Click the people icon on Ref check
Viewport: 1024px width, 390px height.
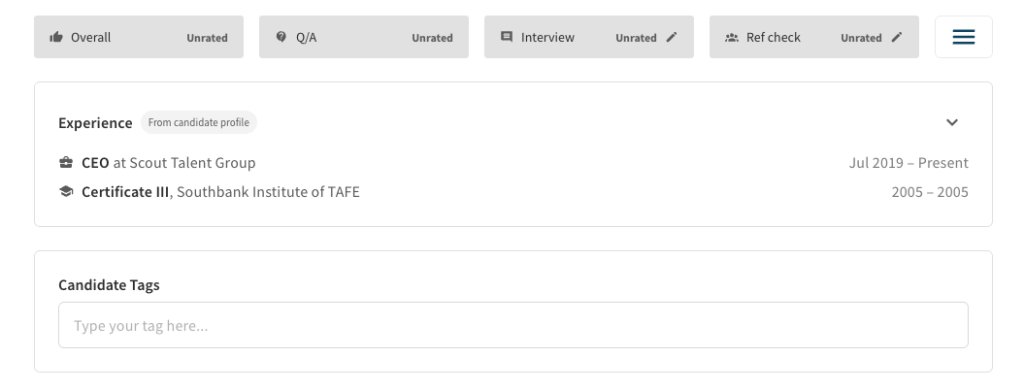[x=731, y=37]
